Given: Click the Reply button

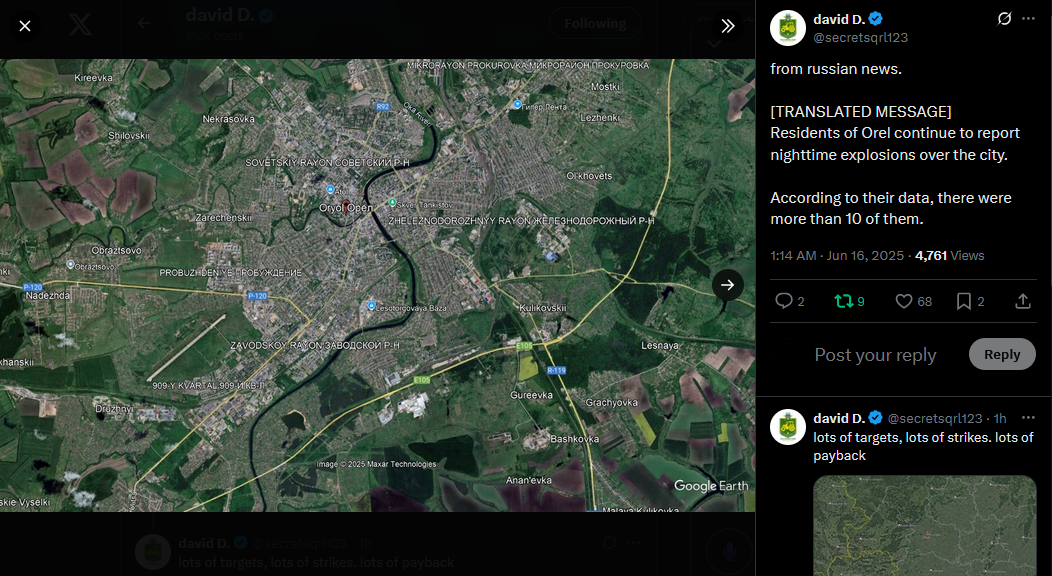Looking at the screenshot, I should click(1002, 354).
